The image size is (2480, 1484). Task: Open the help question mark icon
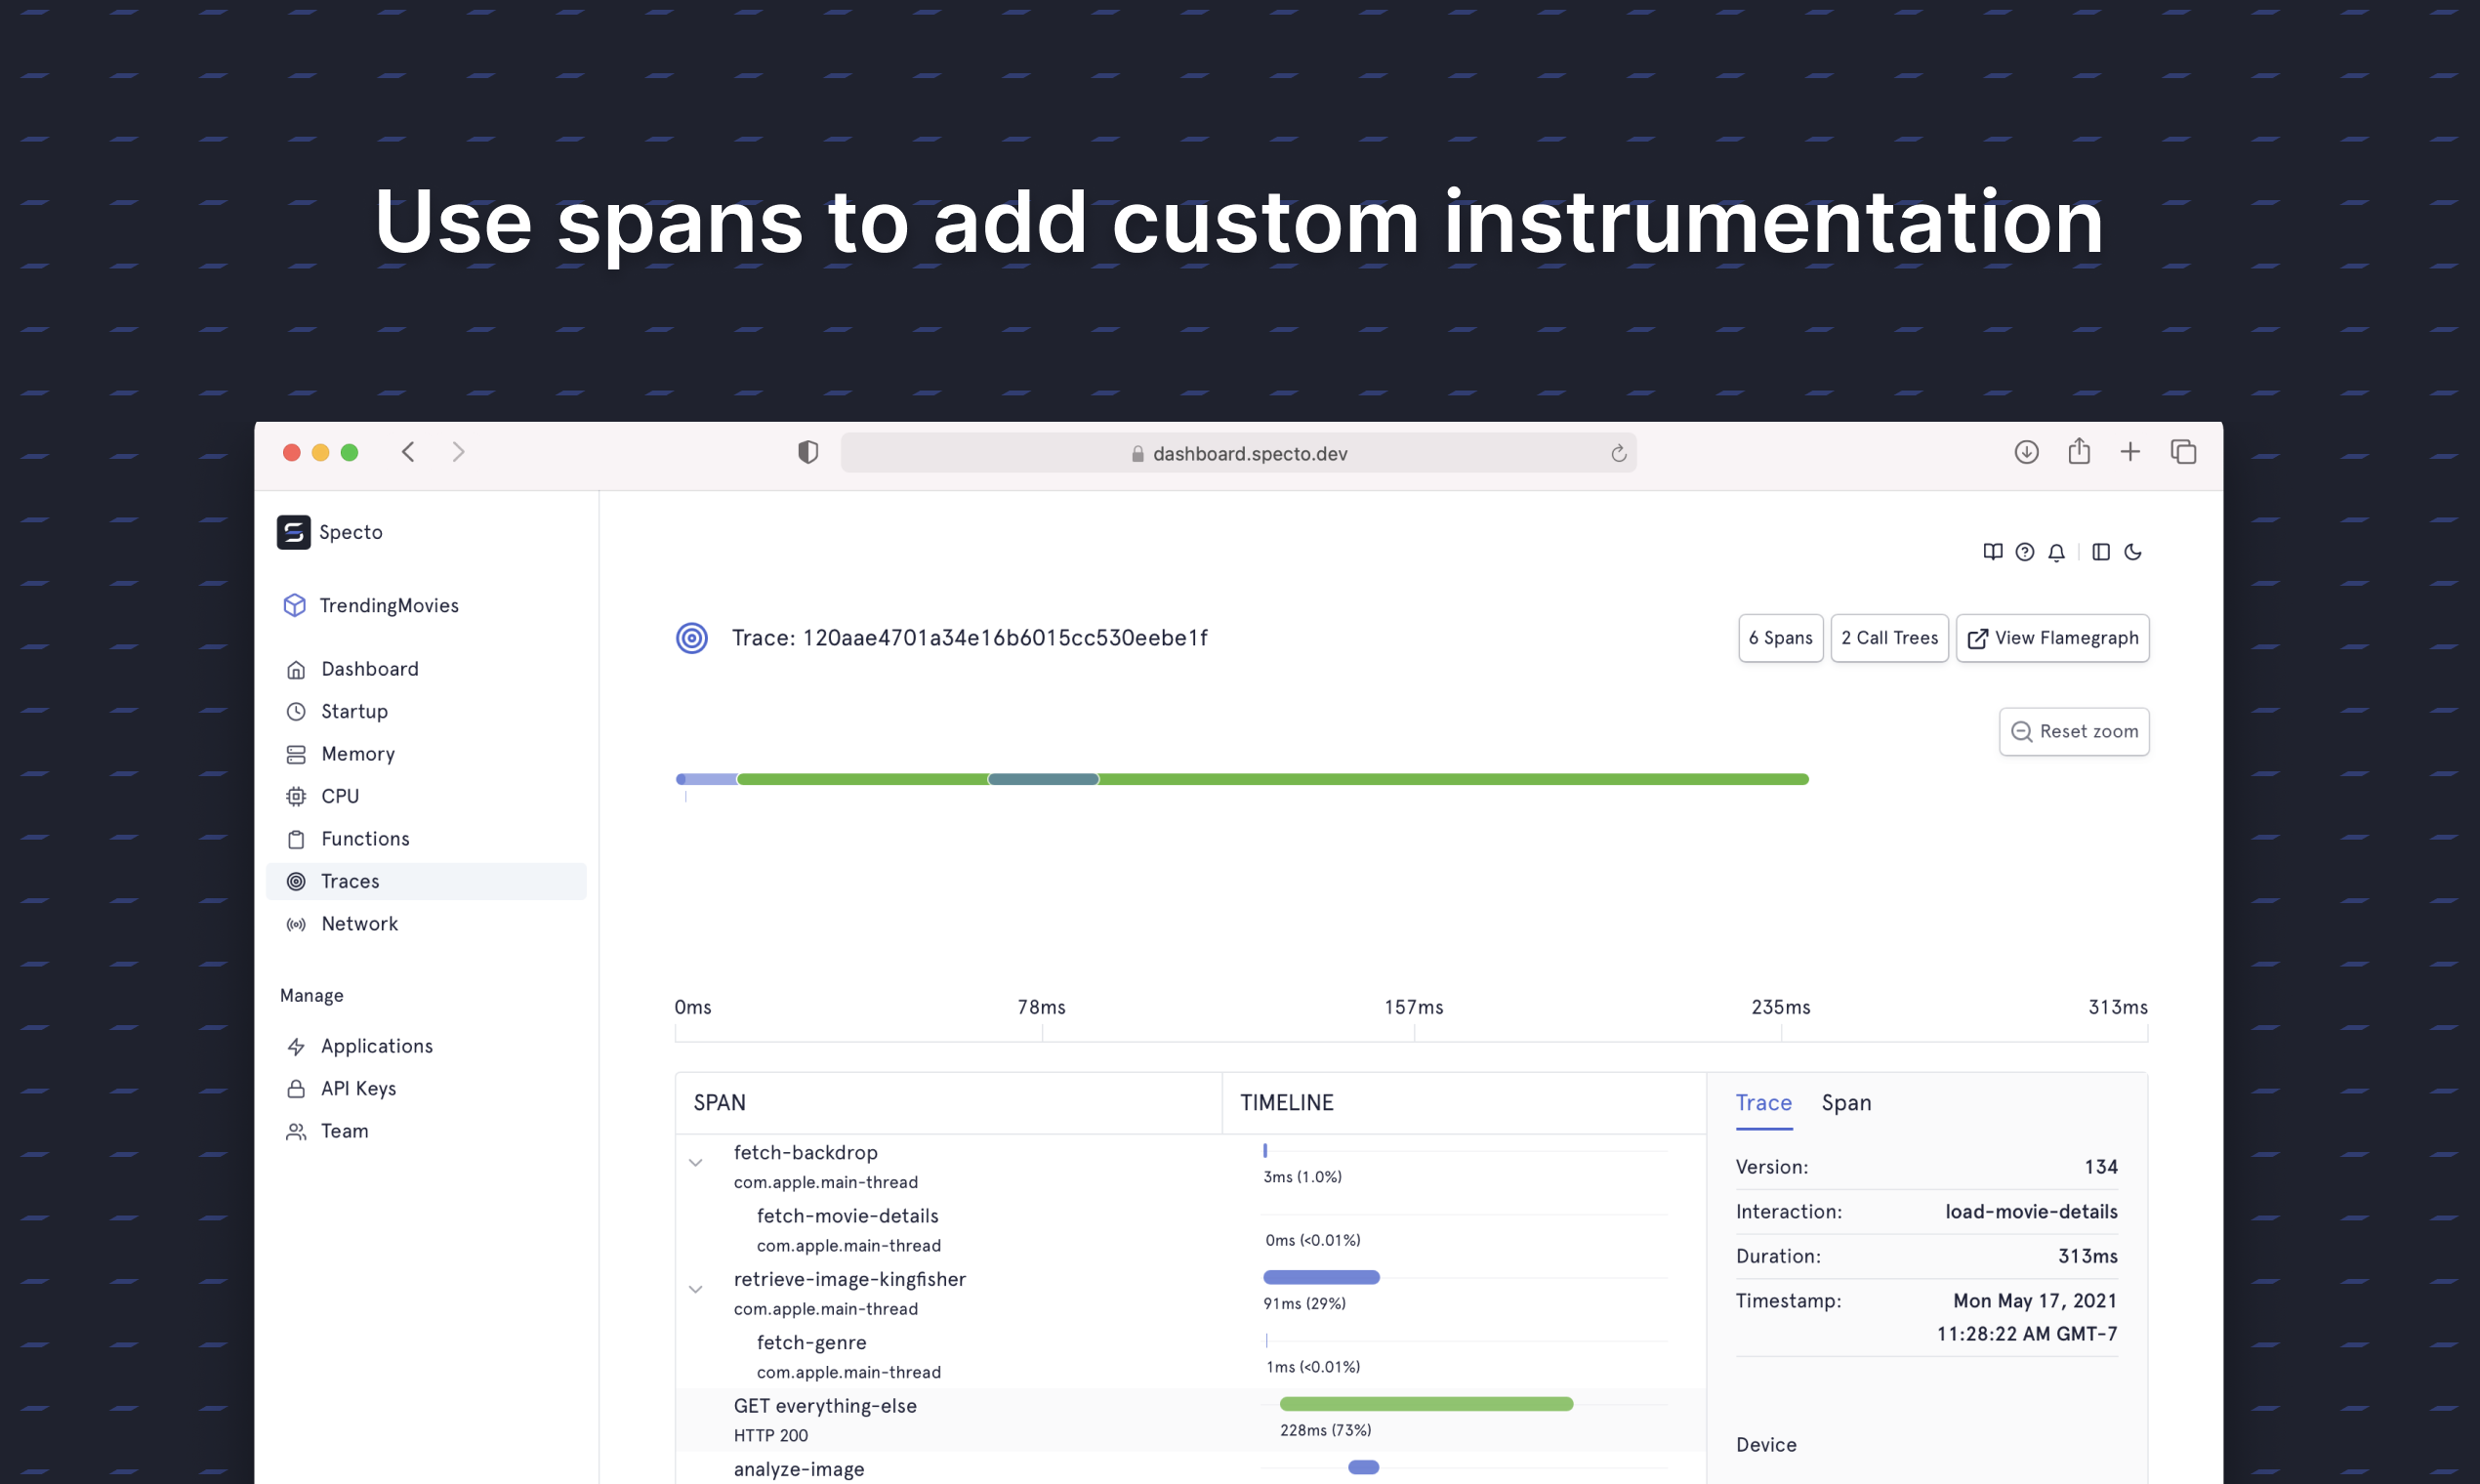coord(2024,552)
